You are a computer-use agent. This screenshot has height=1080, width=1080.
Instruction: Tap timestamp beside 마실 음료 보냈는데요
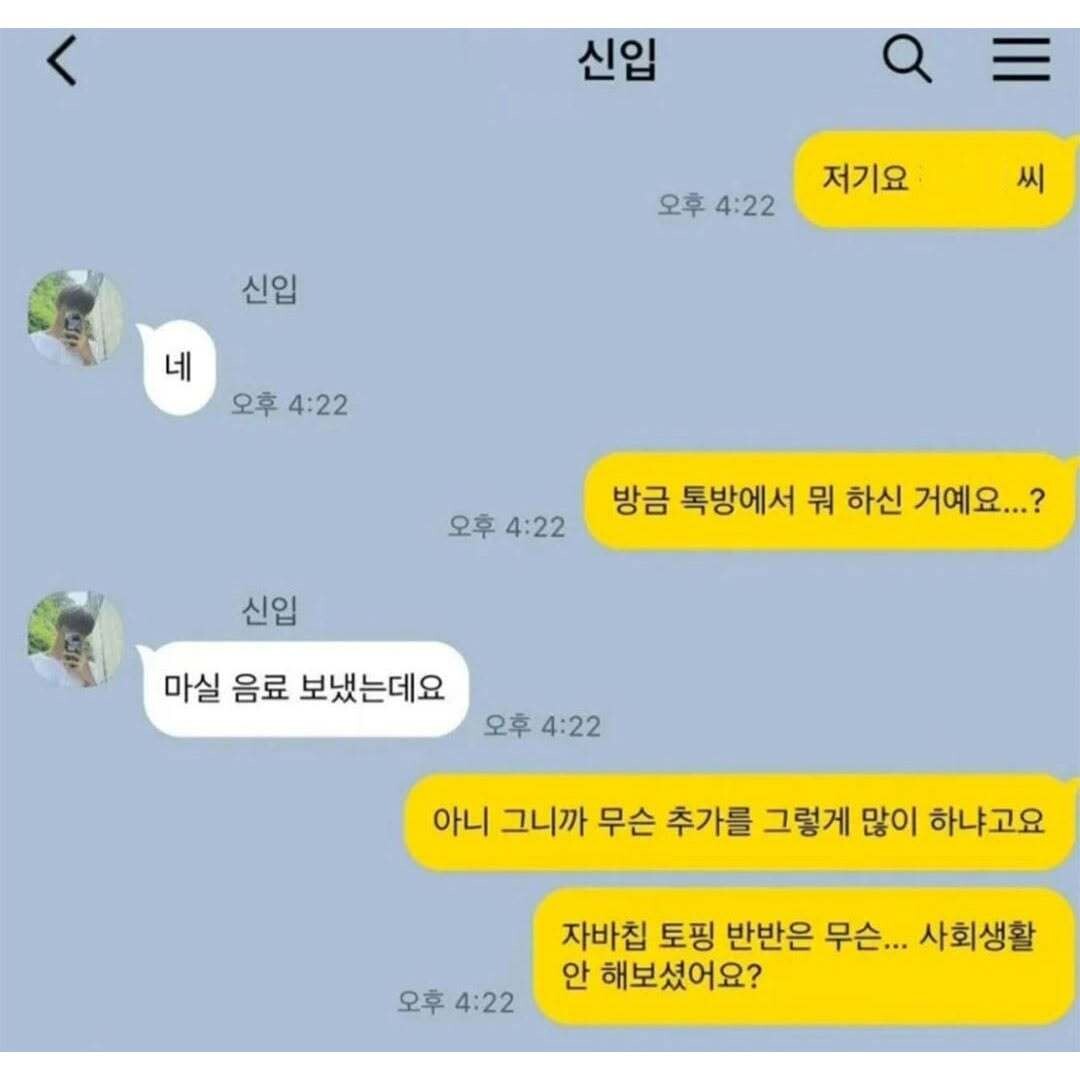point(542,725)
